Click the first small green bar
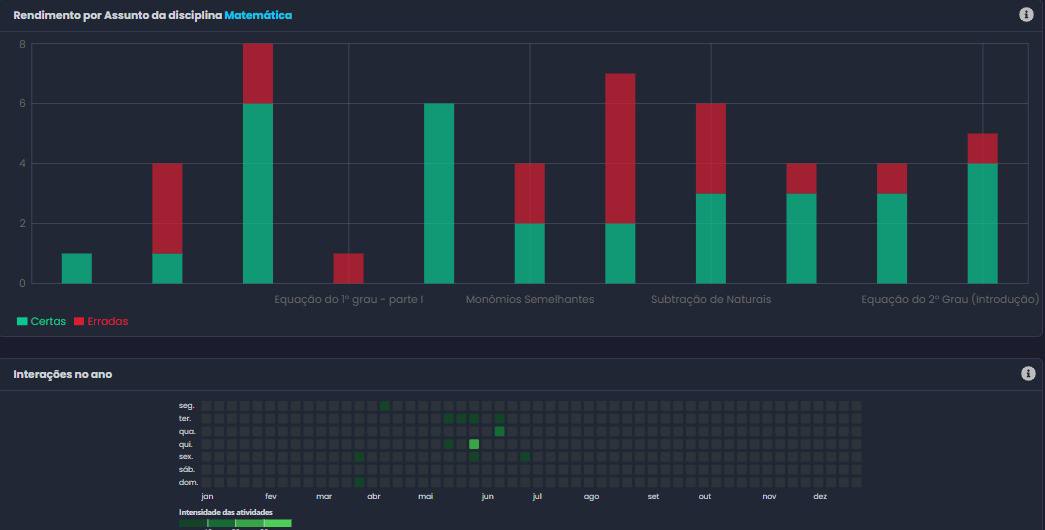 tap(77, 268)
